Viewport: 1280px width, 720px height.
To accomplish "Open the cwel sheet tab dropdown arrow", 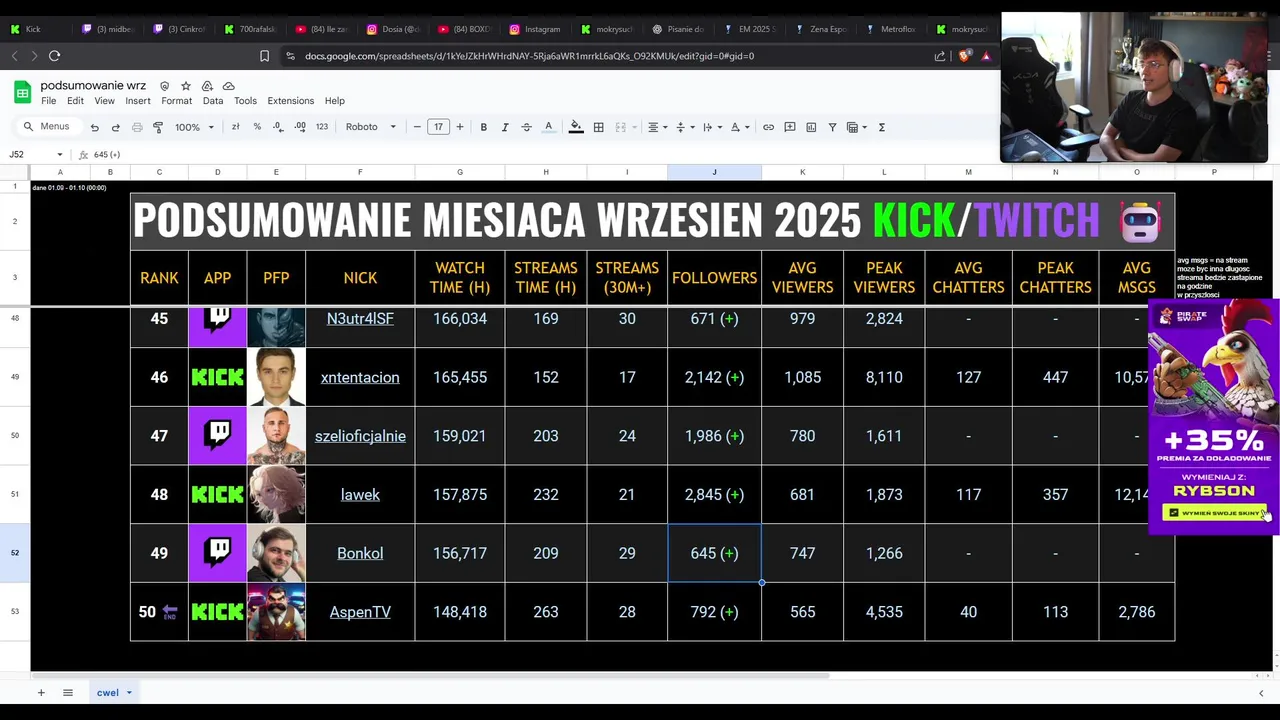I will (129, 693).
